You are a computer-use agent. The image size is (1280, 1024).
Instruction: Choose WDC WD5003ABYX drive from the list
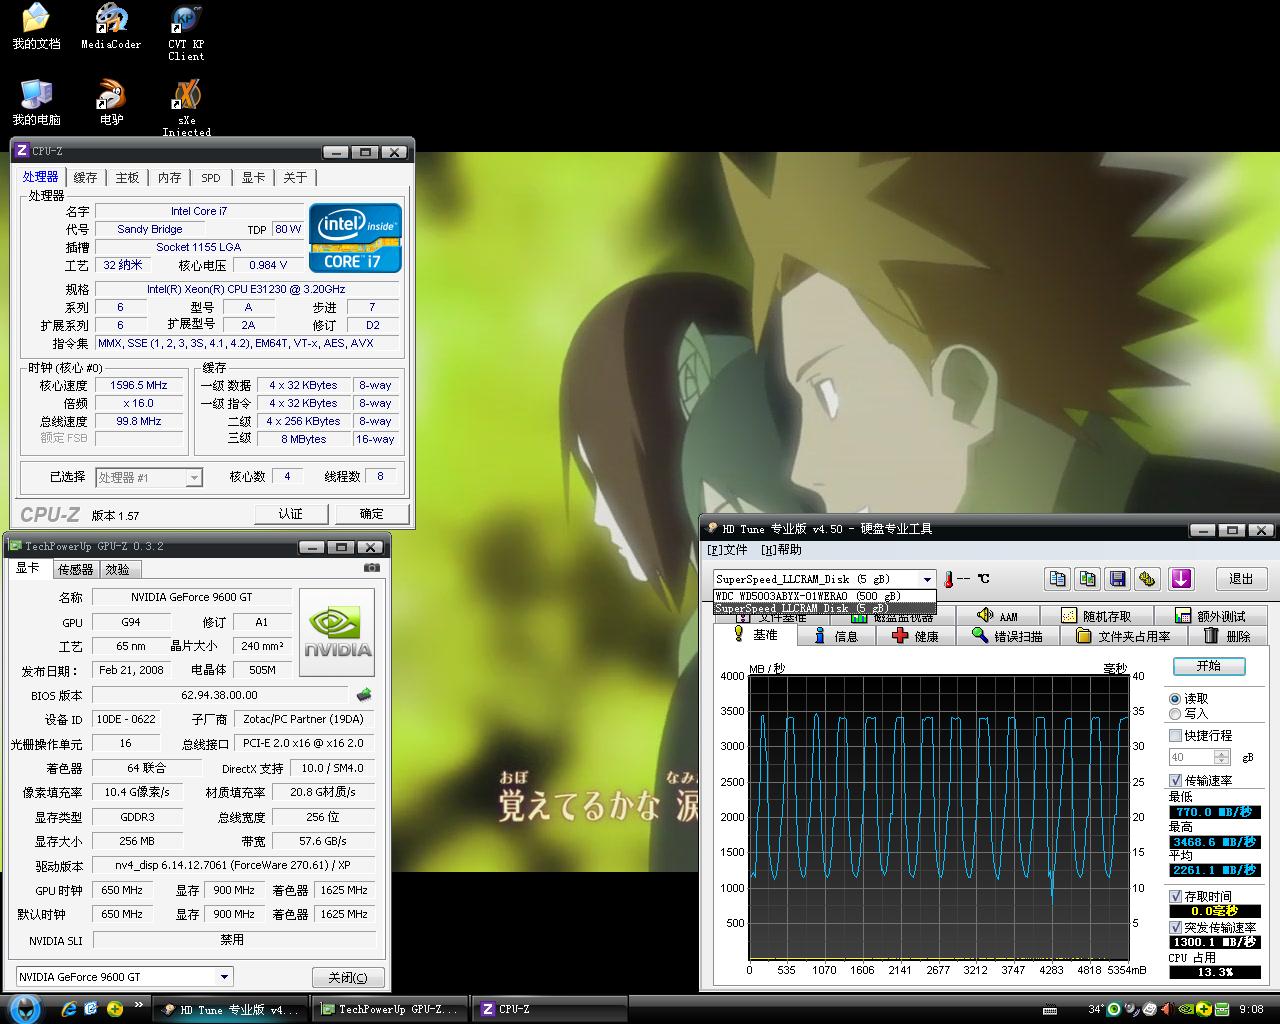coord(824,596)
